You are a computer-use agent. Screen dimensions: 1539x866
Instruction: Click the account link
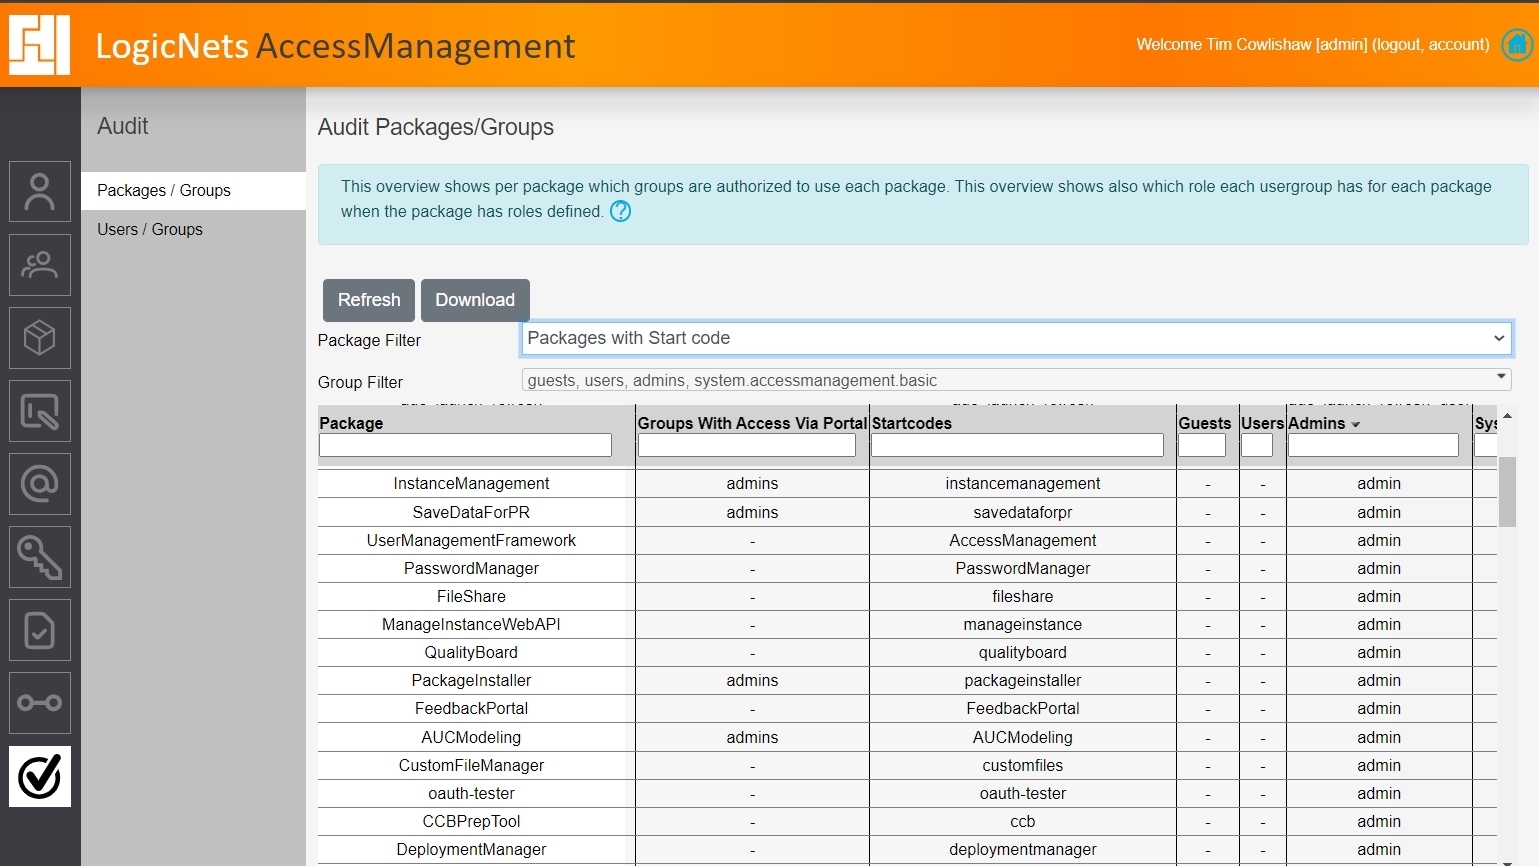pos(1456,44)
